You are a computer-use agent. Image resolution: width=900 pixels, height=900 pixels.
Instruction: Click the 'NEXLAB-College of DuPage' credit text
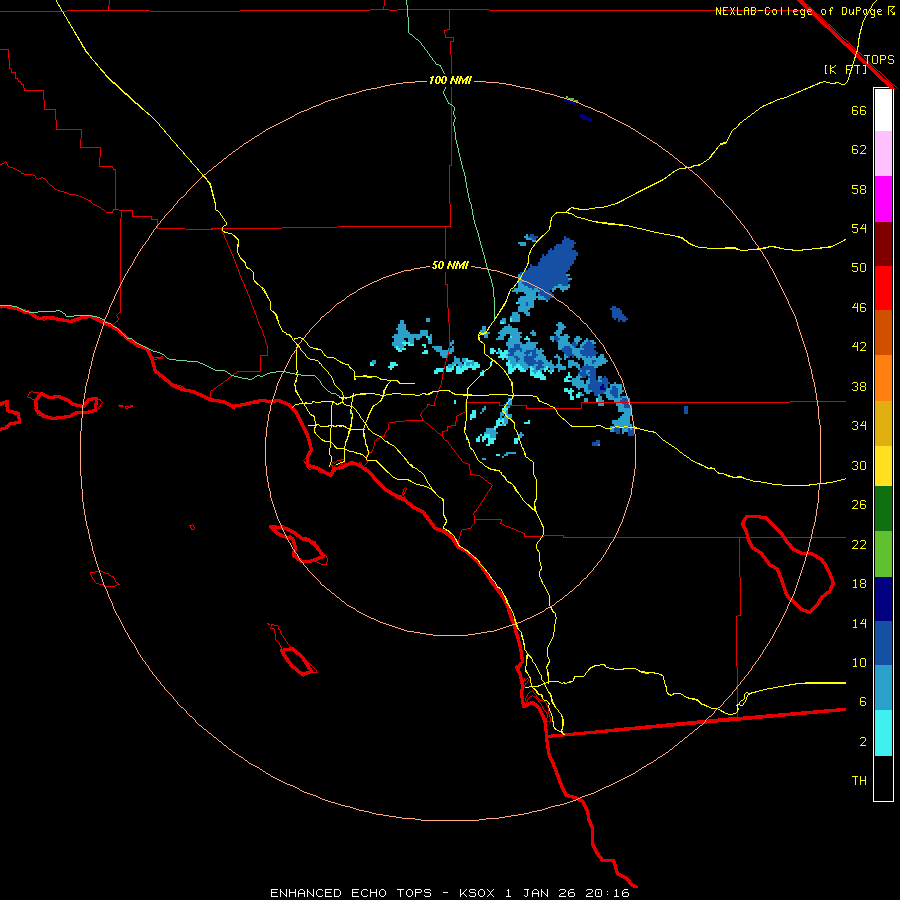point(799,11)
